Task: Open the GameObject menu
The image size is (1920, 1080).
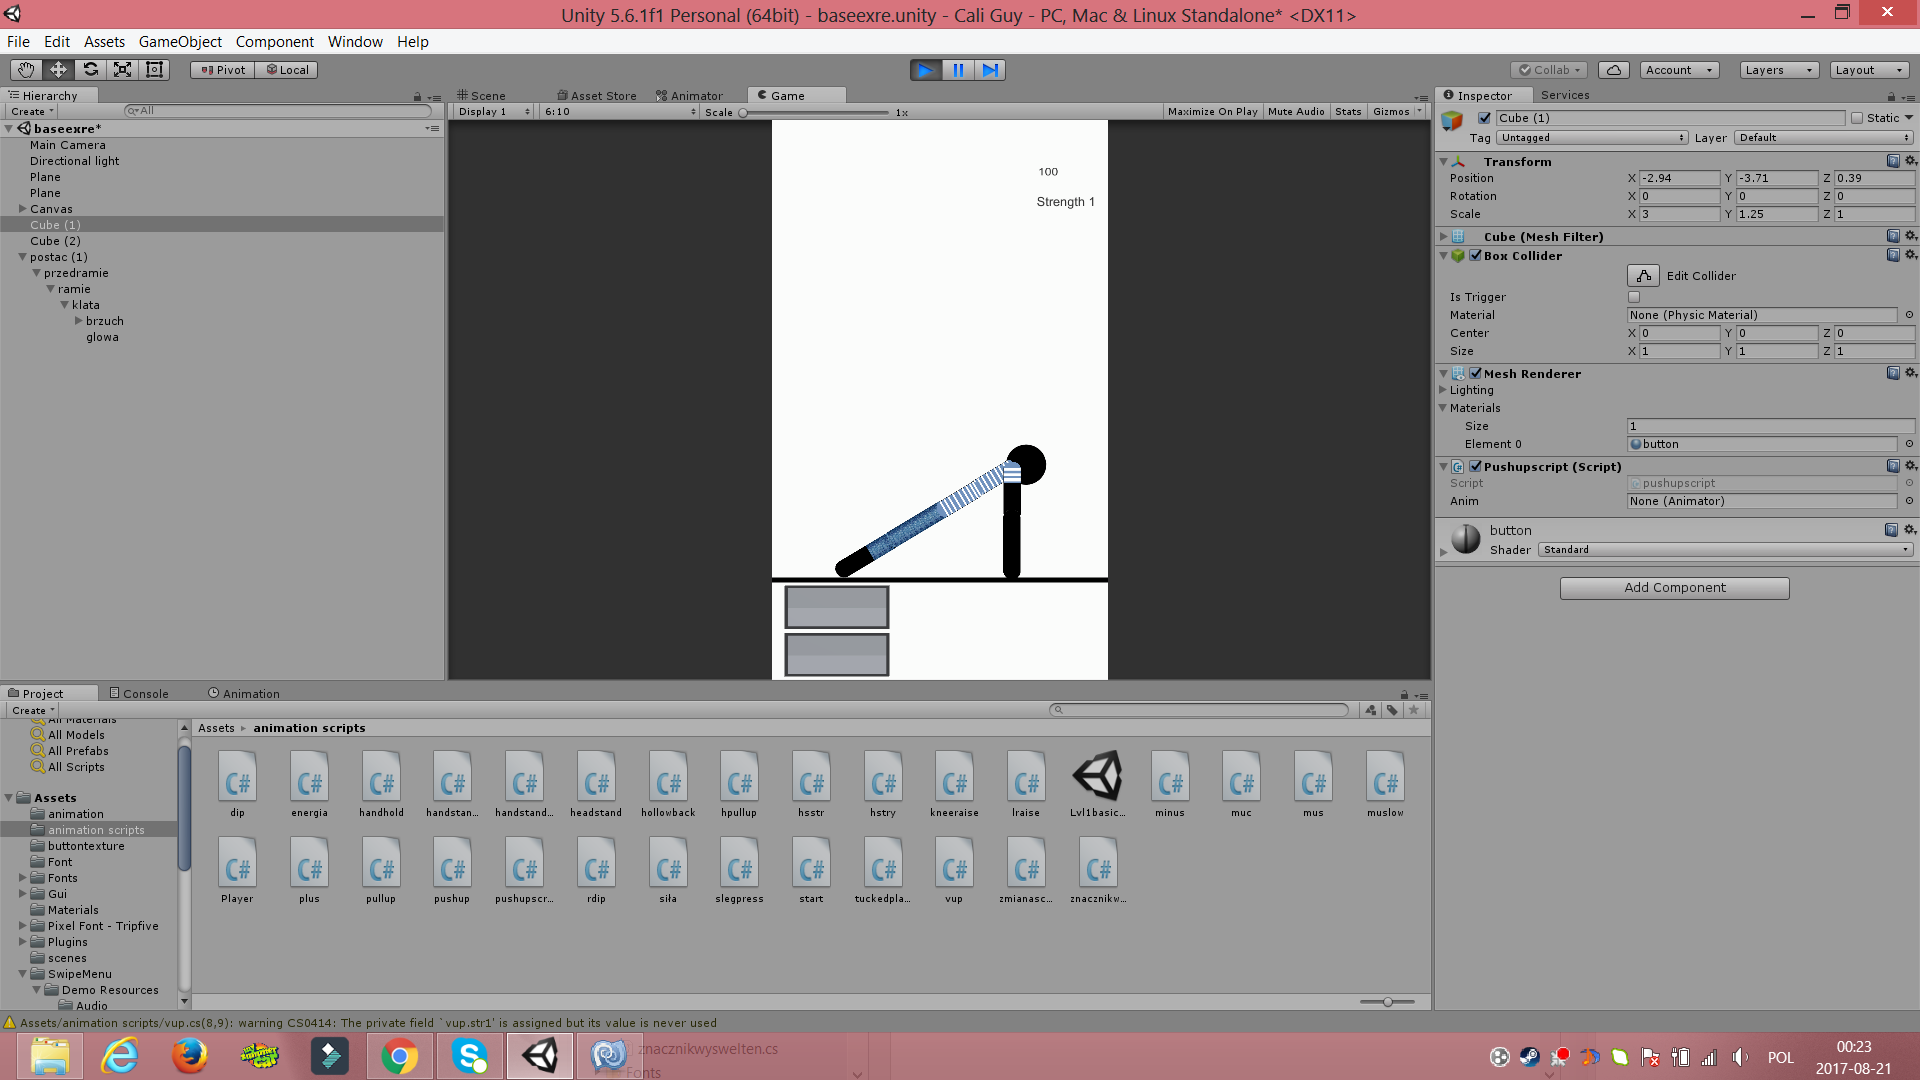Action: (180, 42)
